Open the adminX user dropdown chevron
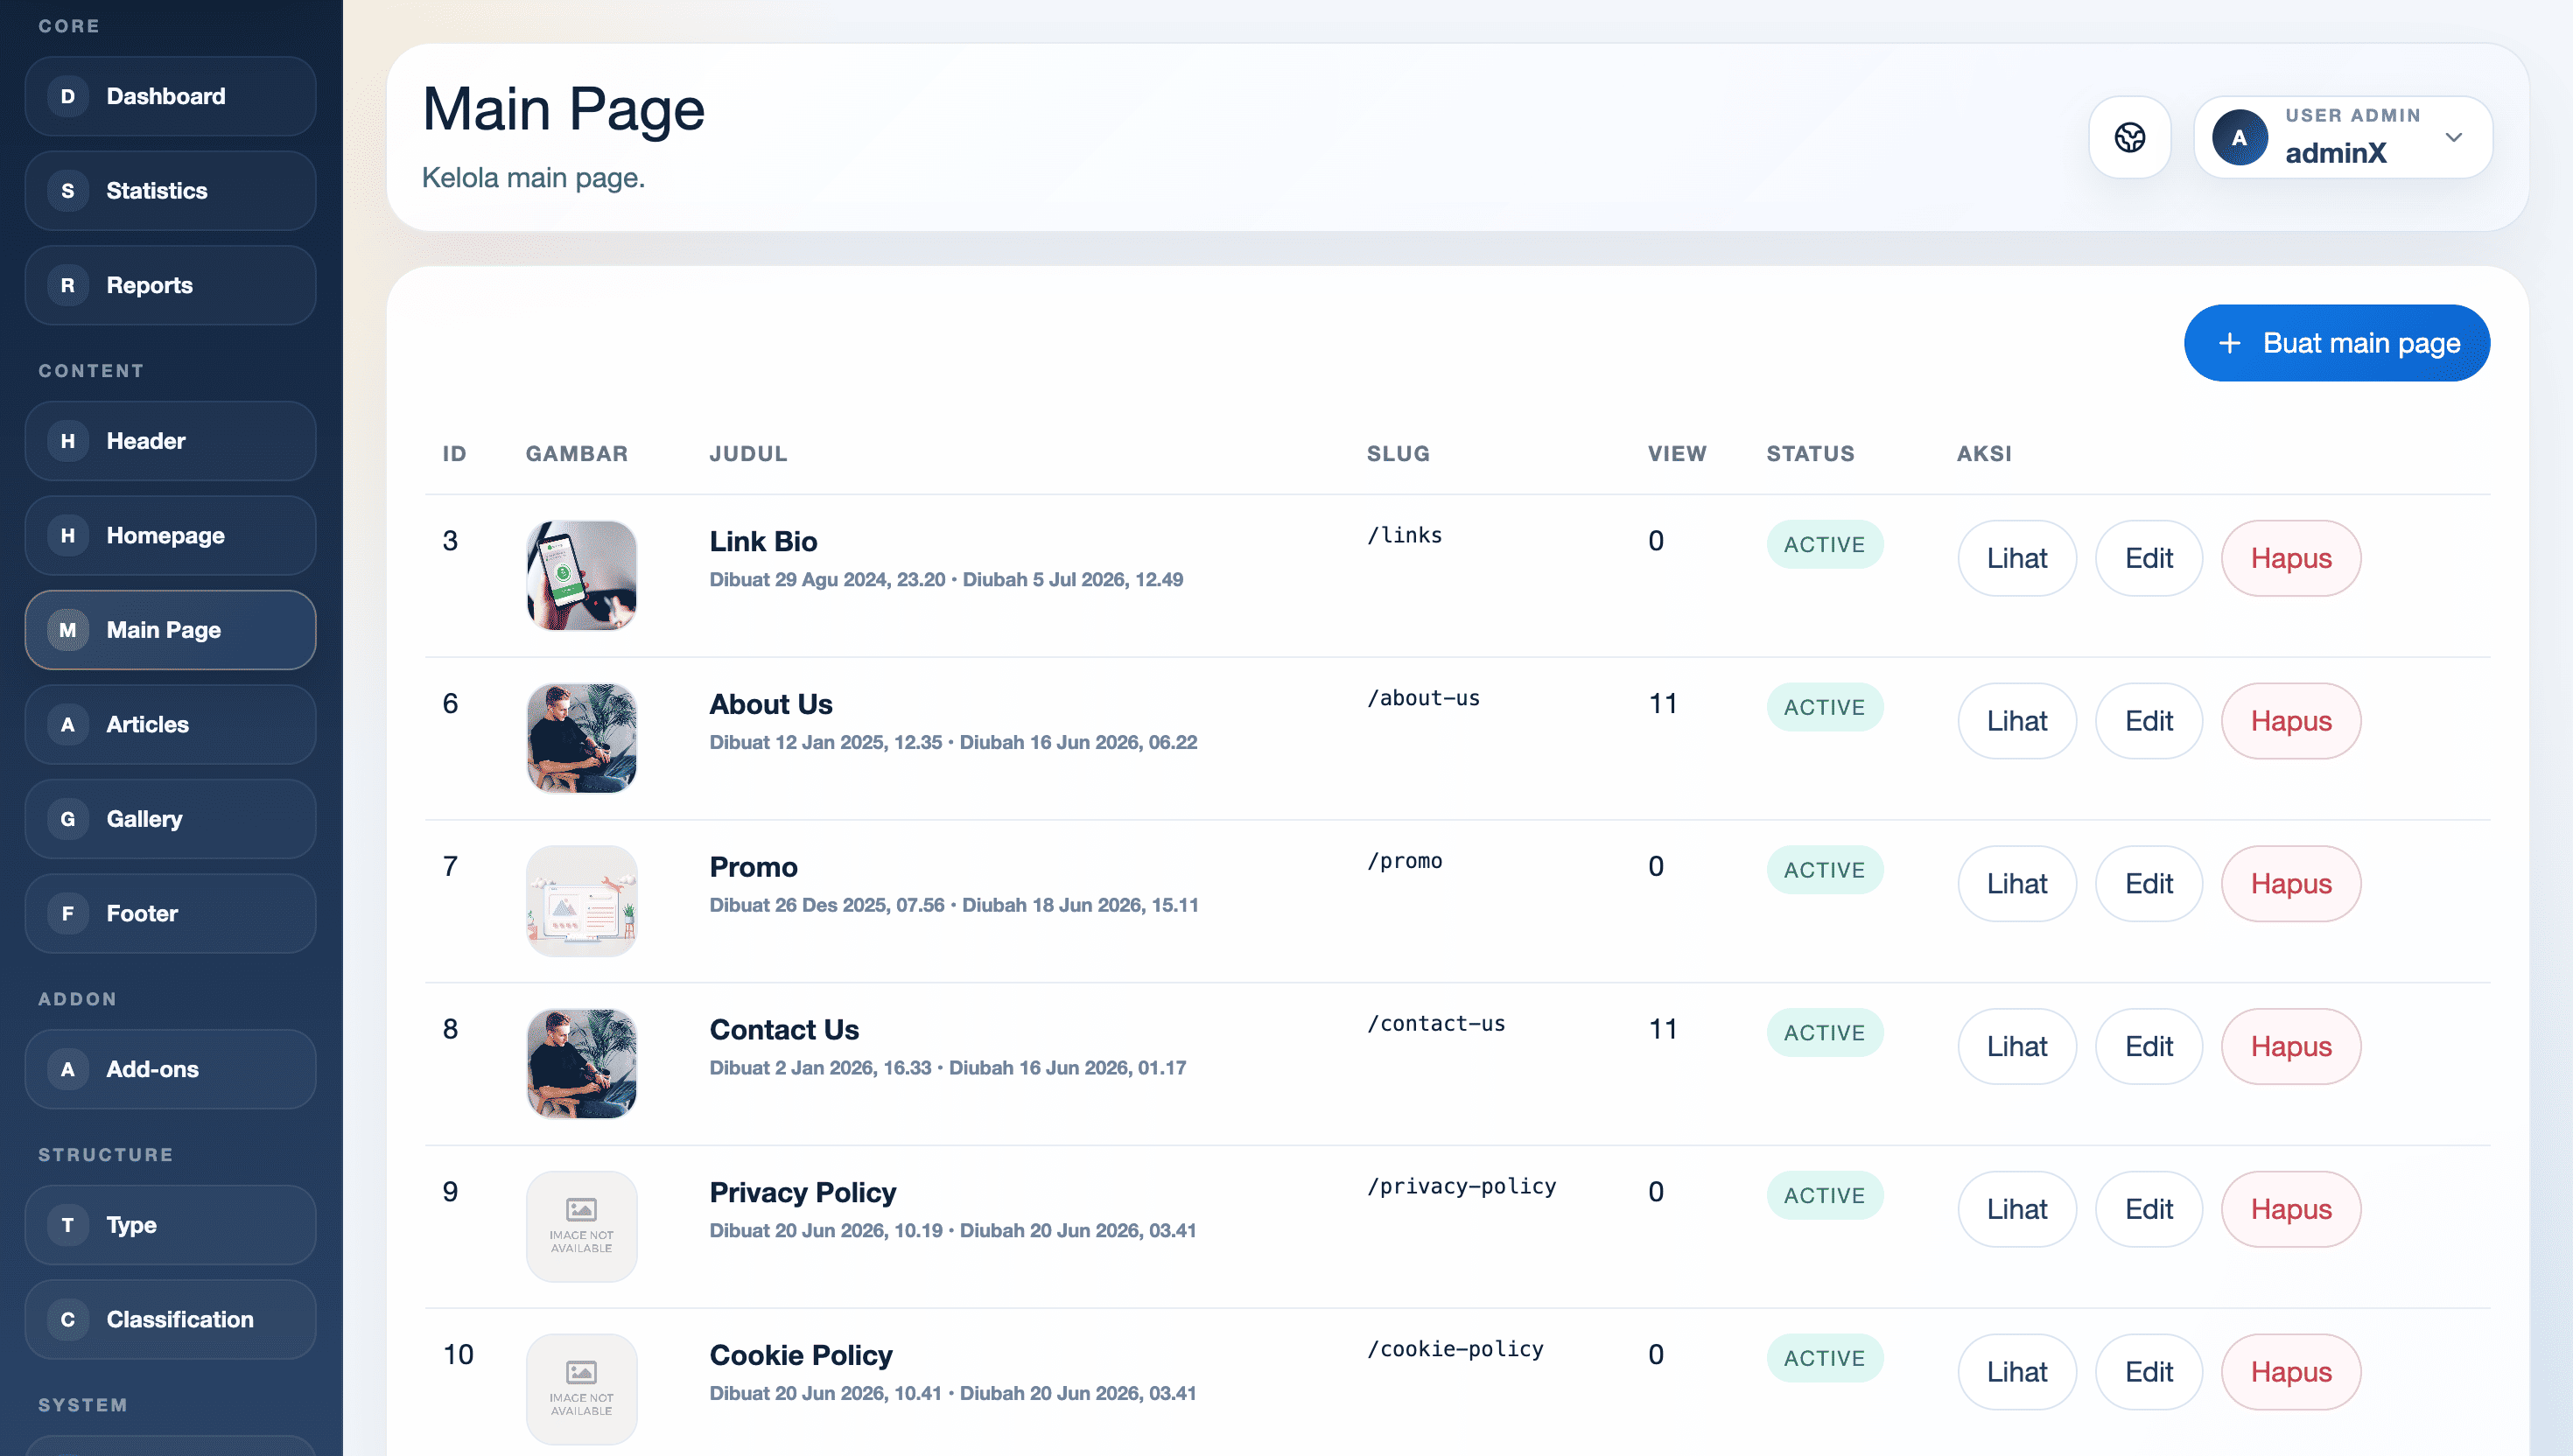The height and width of the screenshot is (1456, 2573). click(x=2453, y=137)
